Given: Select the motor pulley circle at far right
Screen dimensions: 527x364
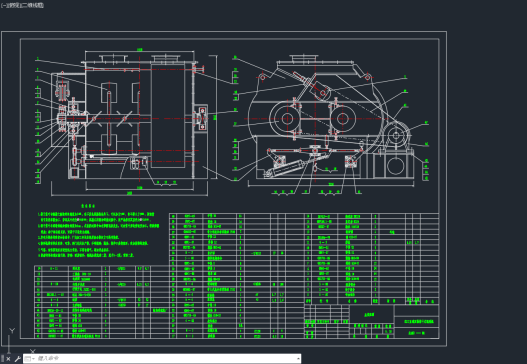Looking at the screenshot, I should coord(396,136).
